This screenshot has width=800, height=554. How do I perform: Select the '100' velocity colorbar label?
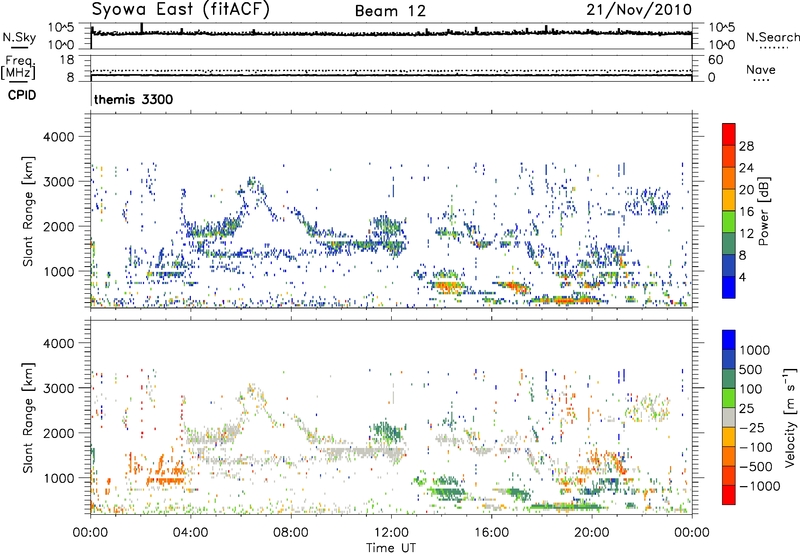[x=751, y=389]
